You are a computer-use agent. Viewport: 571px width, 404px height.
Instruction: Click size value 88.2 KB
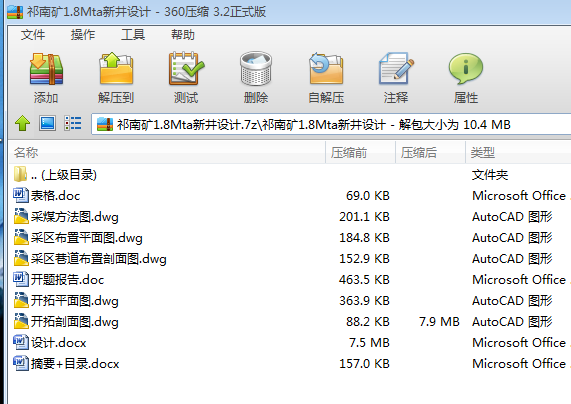[368, 322]
